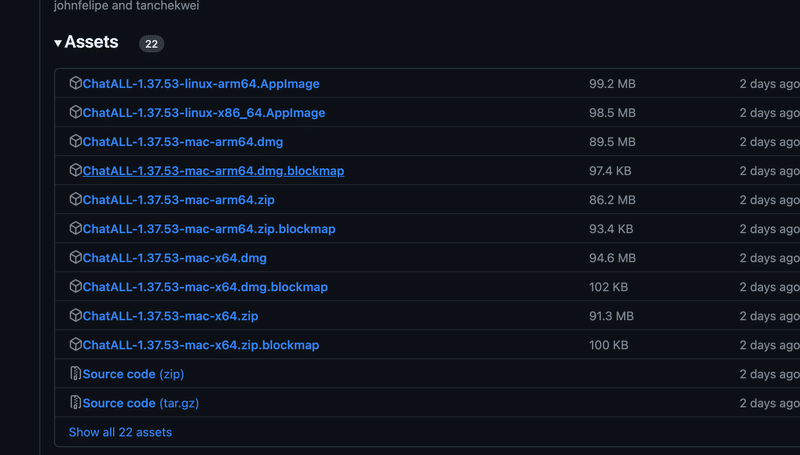The height and width of the screenshot is (455, 800).
Task: Click the file-zip icon beside Source code (zip)
Action: (75, 374)
